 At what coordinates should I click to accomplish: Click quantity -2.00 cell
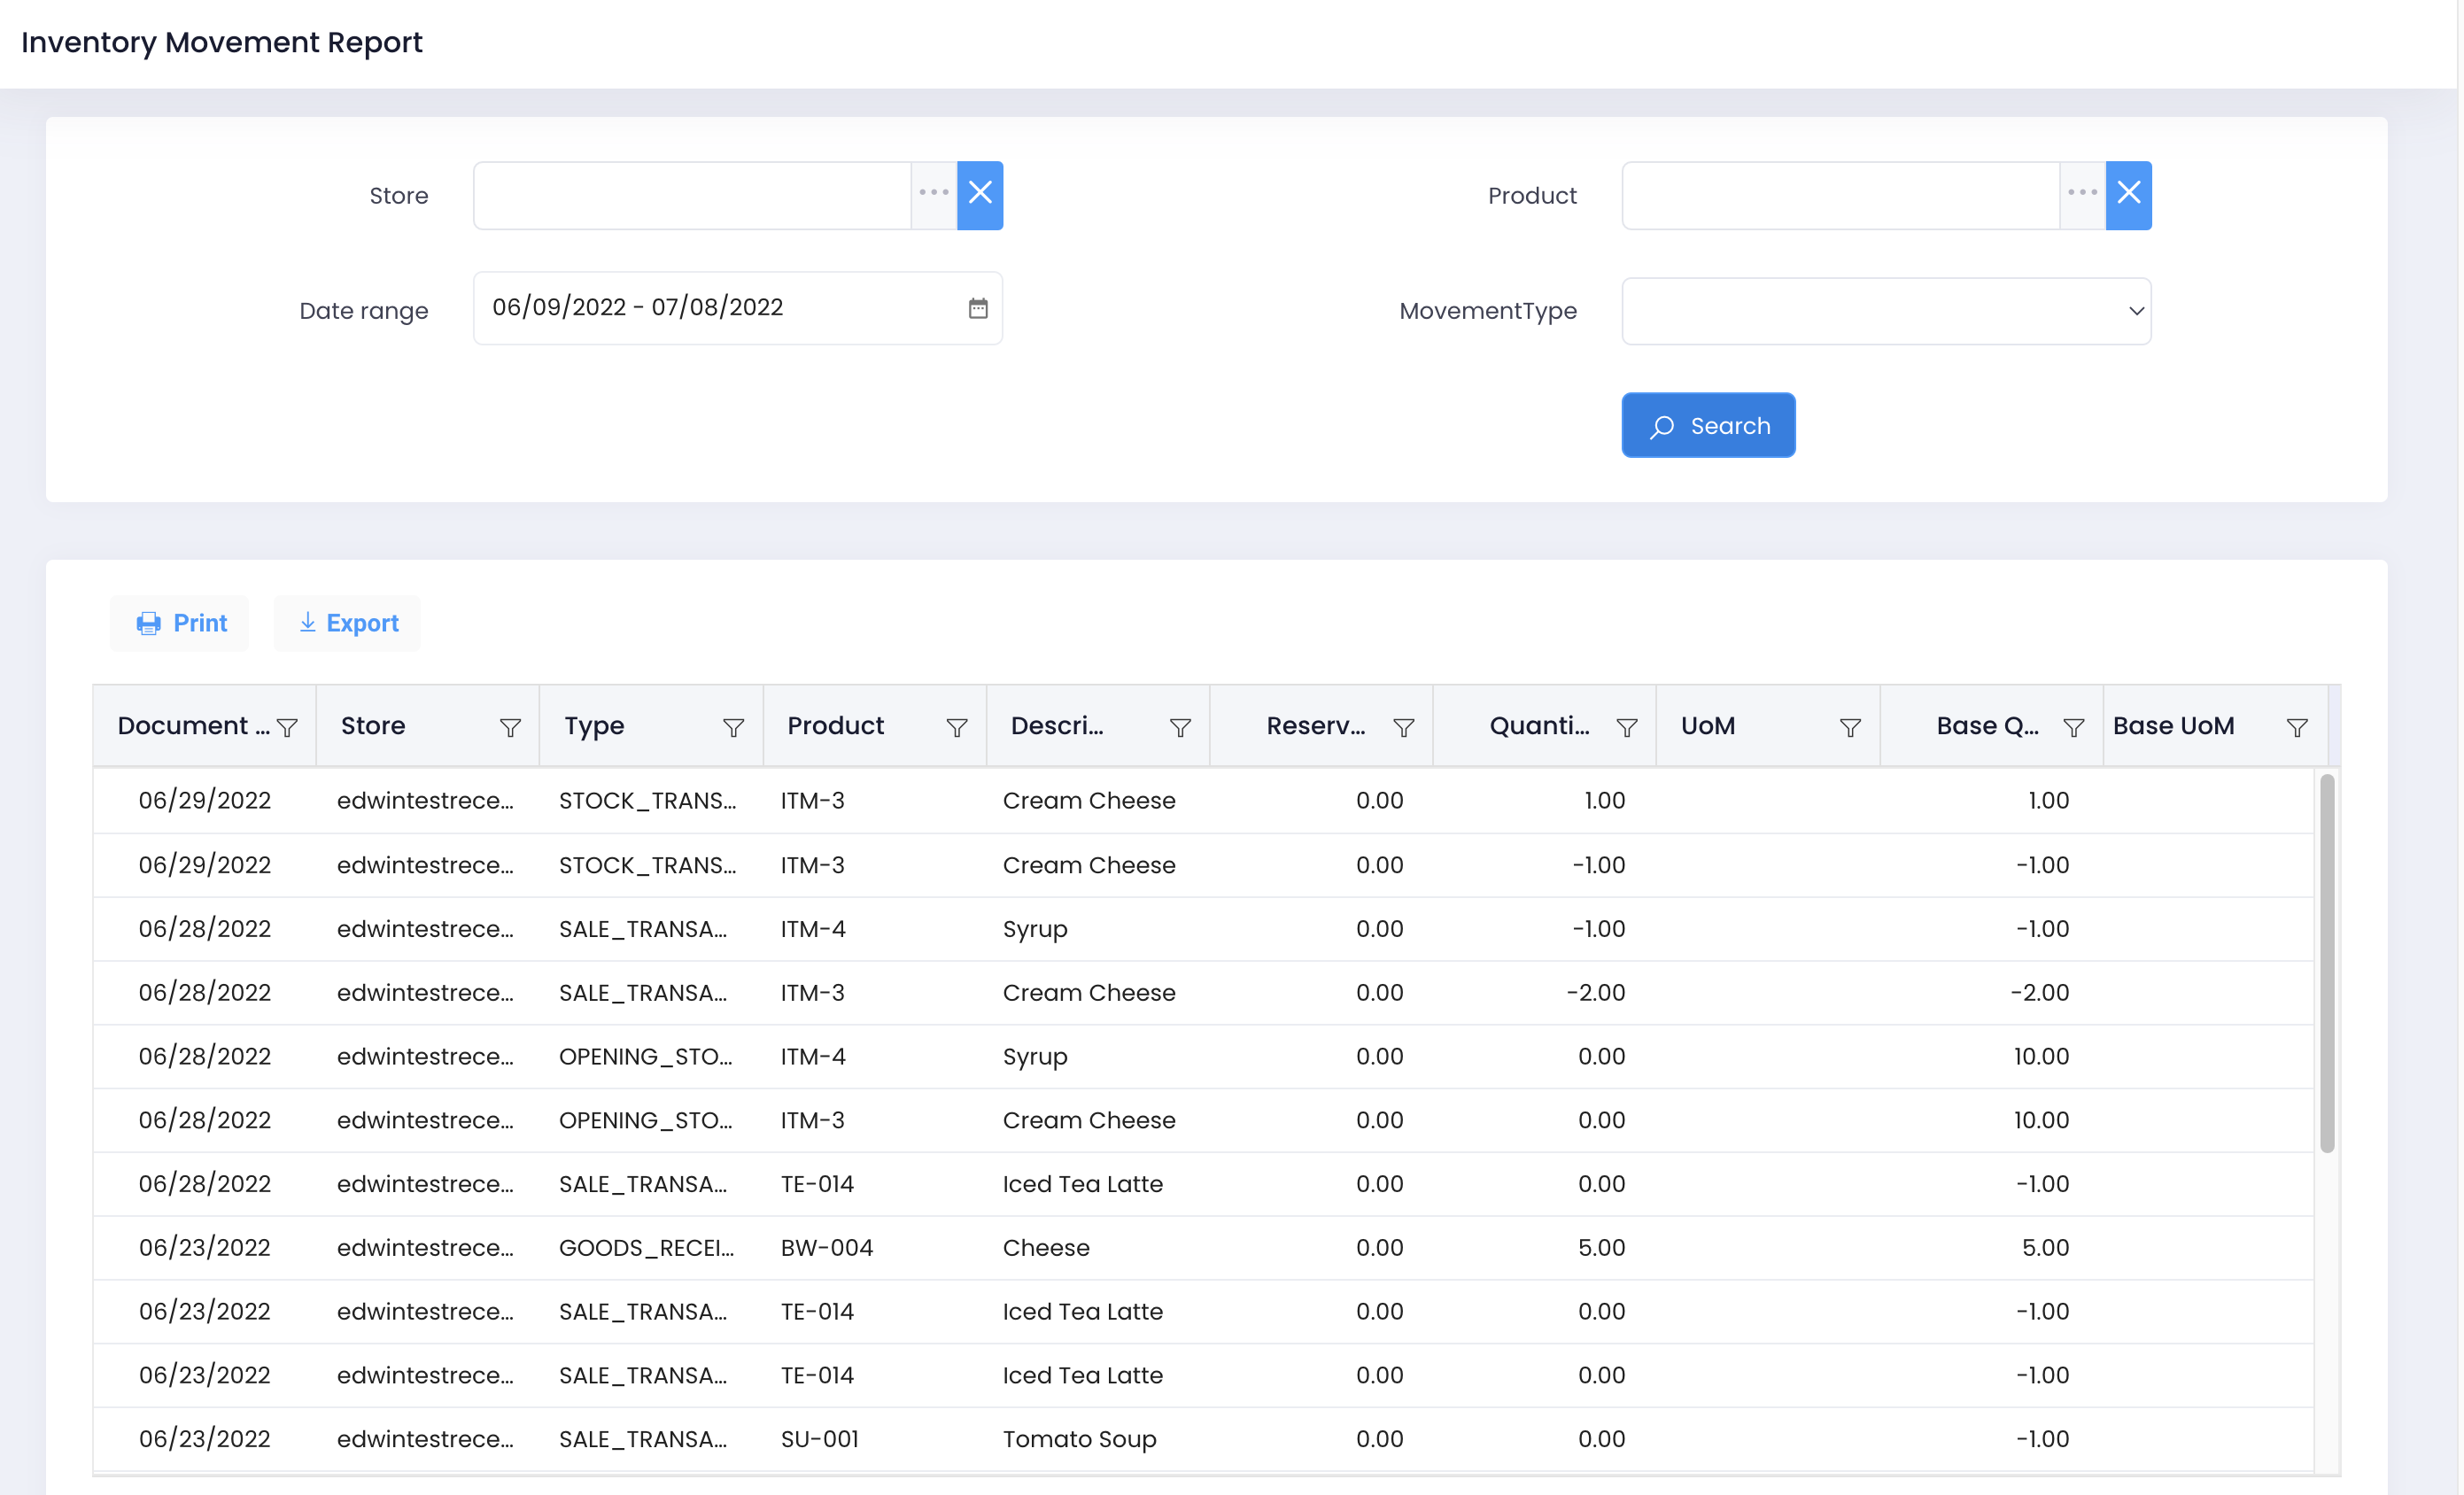point(1595,992)
